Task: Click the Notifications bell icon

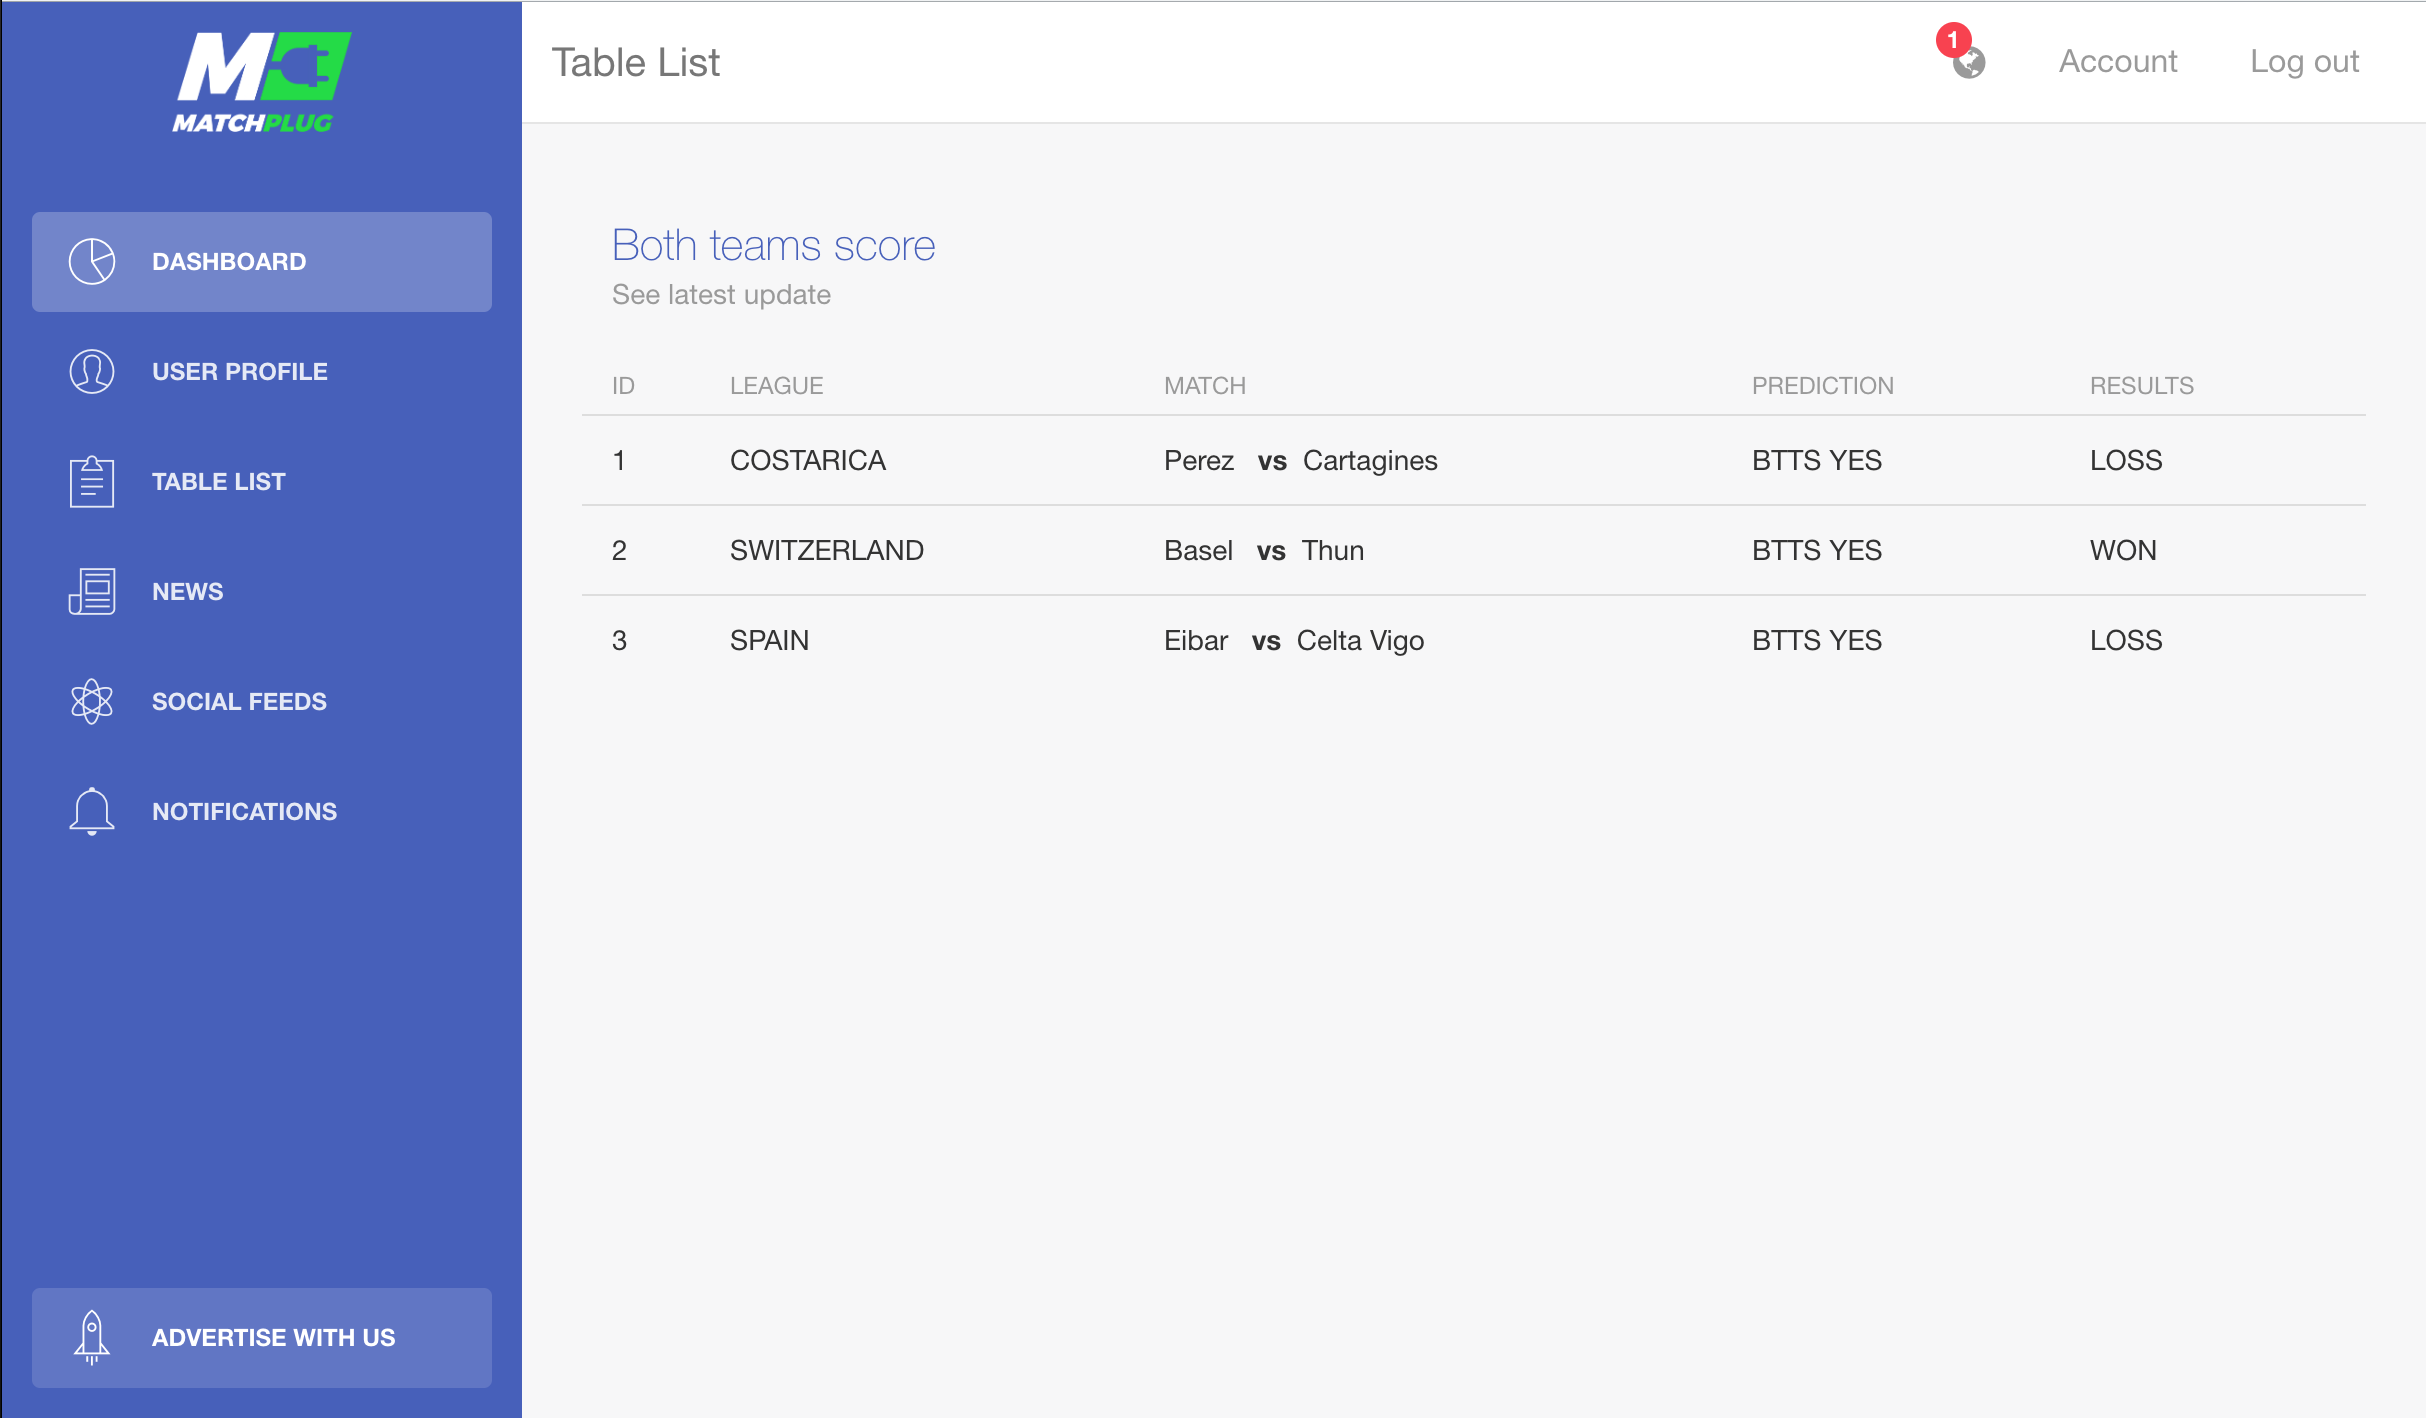Action: [92, 811]
